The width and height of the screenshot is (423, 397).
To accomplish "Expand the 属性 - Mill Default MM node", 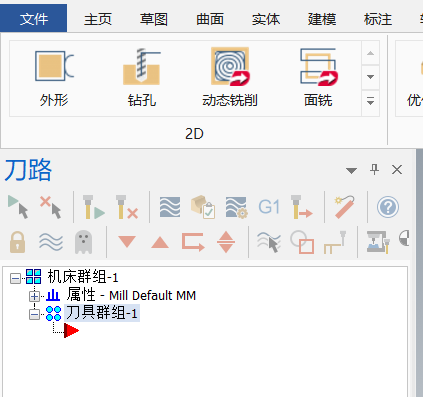I will point(34,296).
